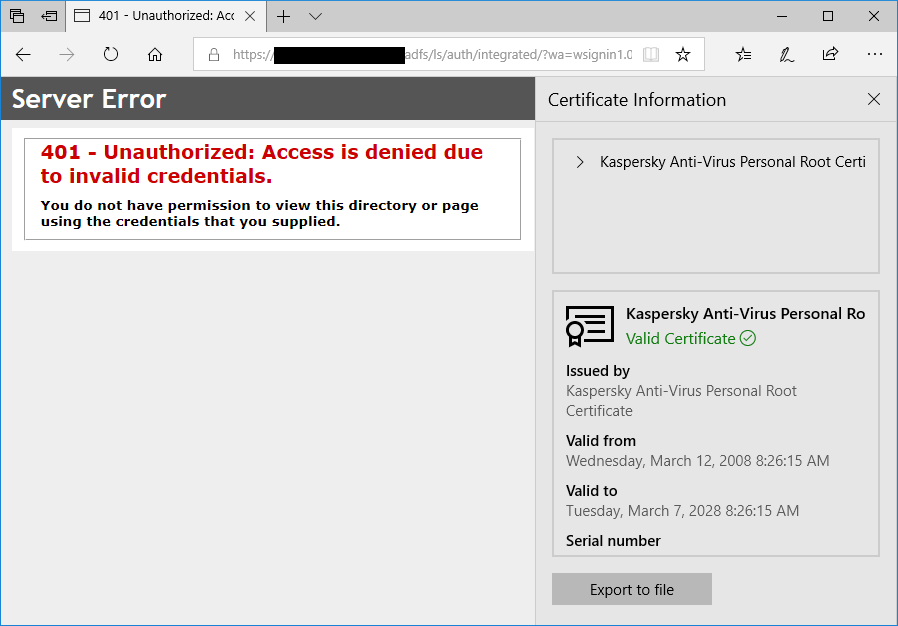Show tabs you've set aside icon
This screenshot has height=626, width=898.
click(x=17, y=16)
